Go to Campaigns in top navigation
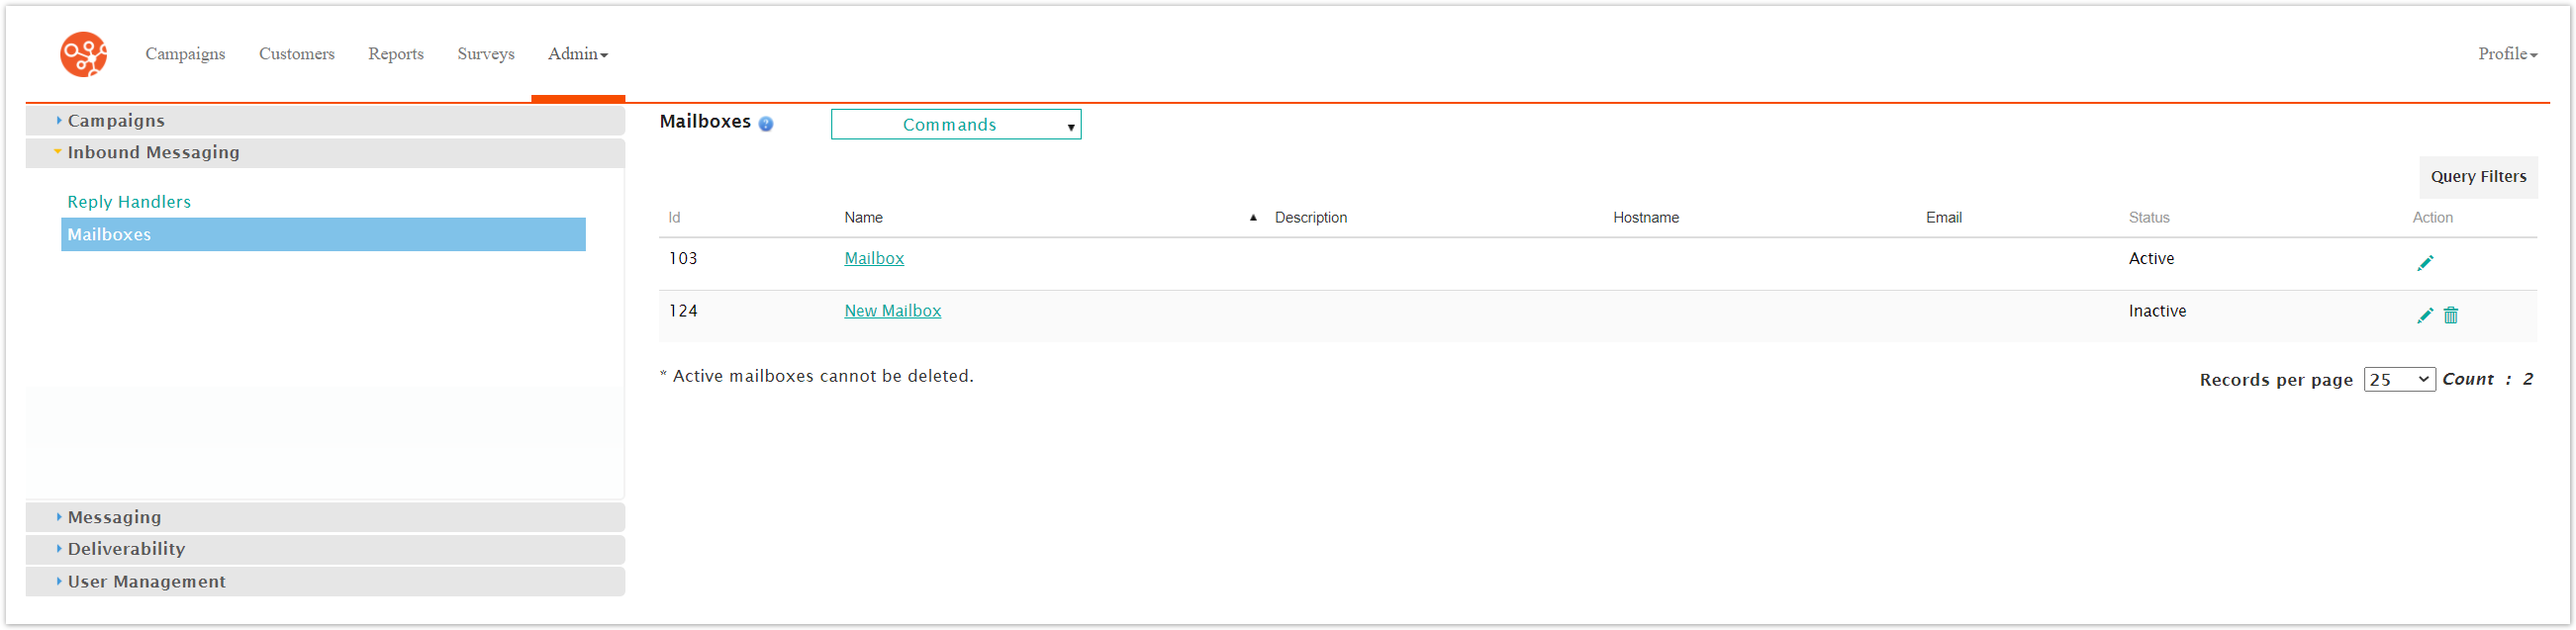Image resolution: width=2576 pixels, height=630 pixels. (185, 54)
